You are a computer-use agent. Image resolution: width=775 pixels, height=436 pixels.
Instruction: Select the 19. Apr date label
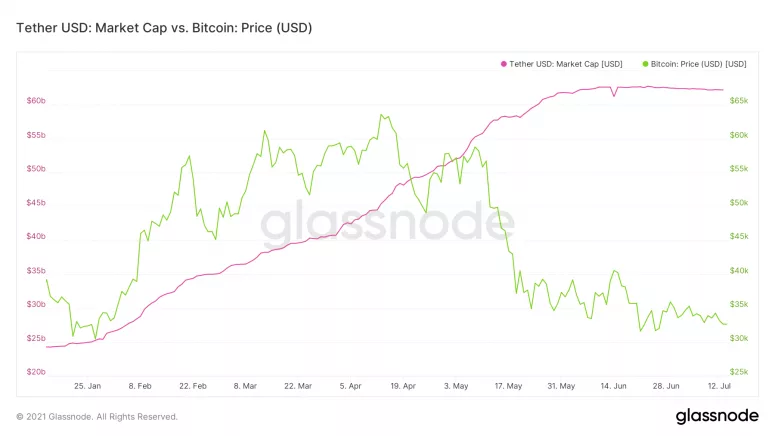pyautogui.click(x=403, y=386)
